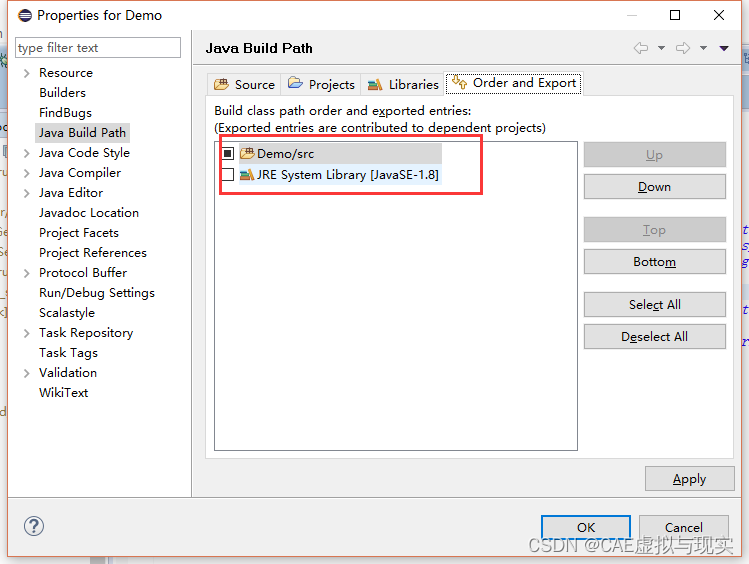Select Java Build Path tree item
Viewport: 749px width, 564px height.
82,133
